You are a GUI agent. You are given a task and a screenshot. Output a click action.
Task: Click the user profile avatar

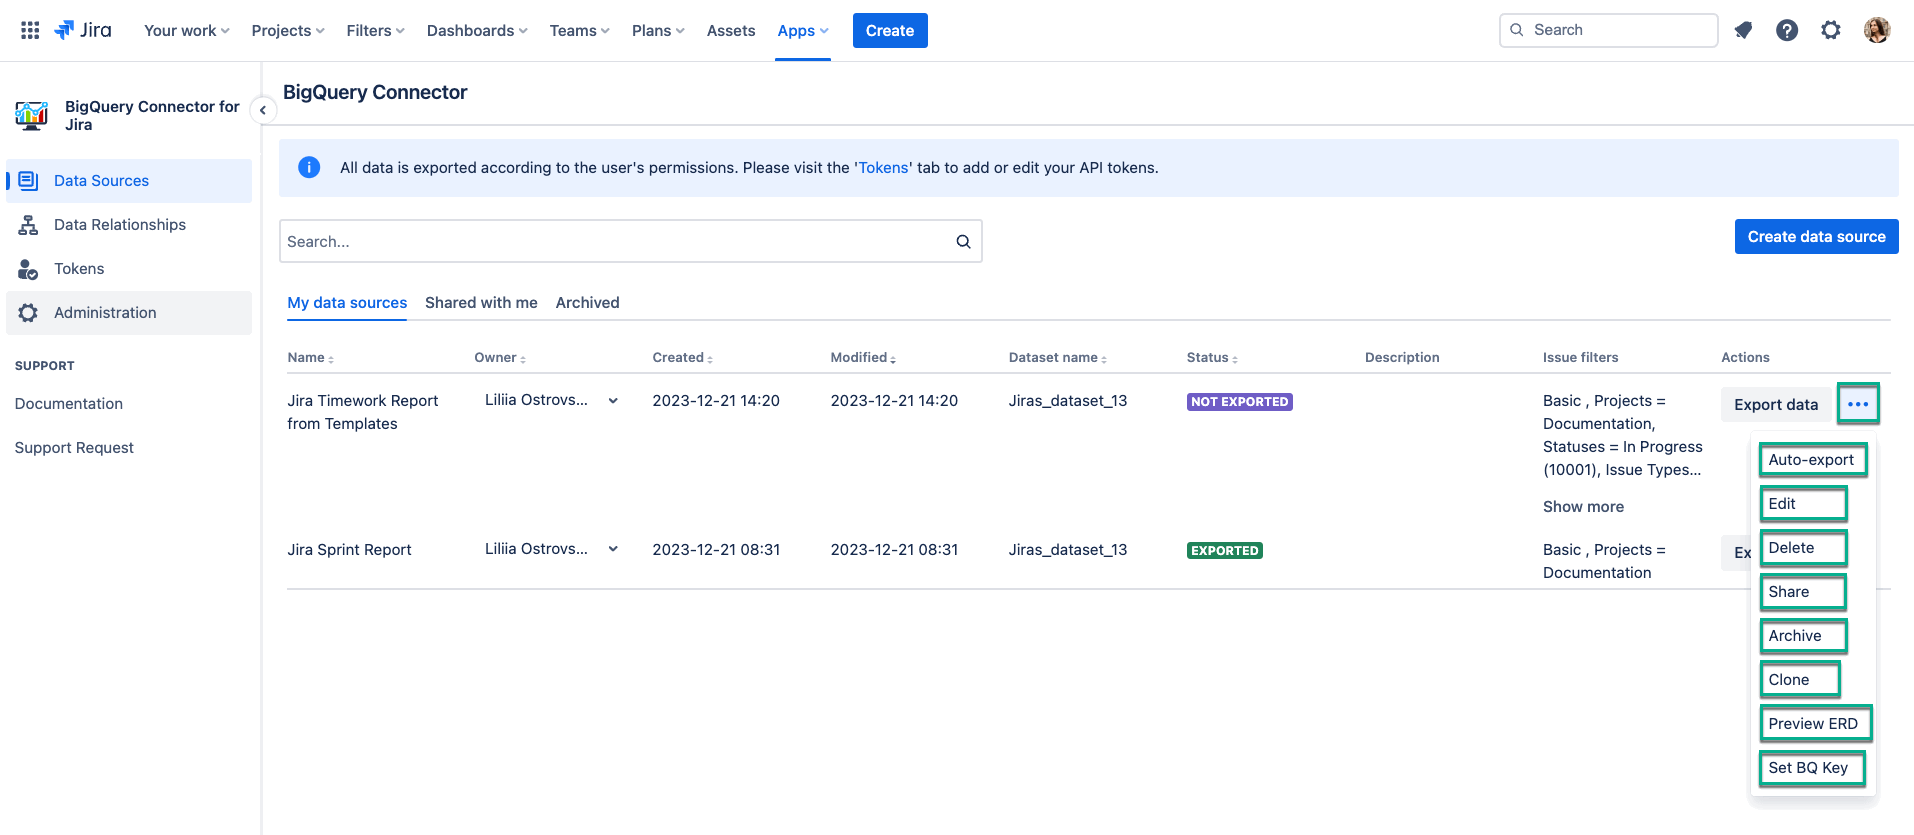coord(1877,30)
